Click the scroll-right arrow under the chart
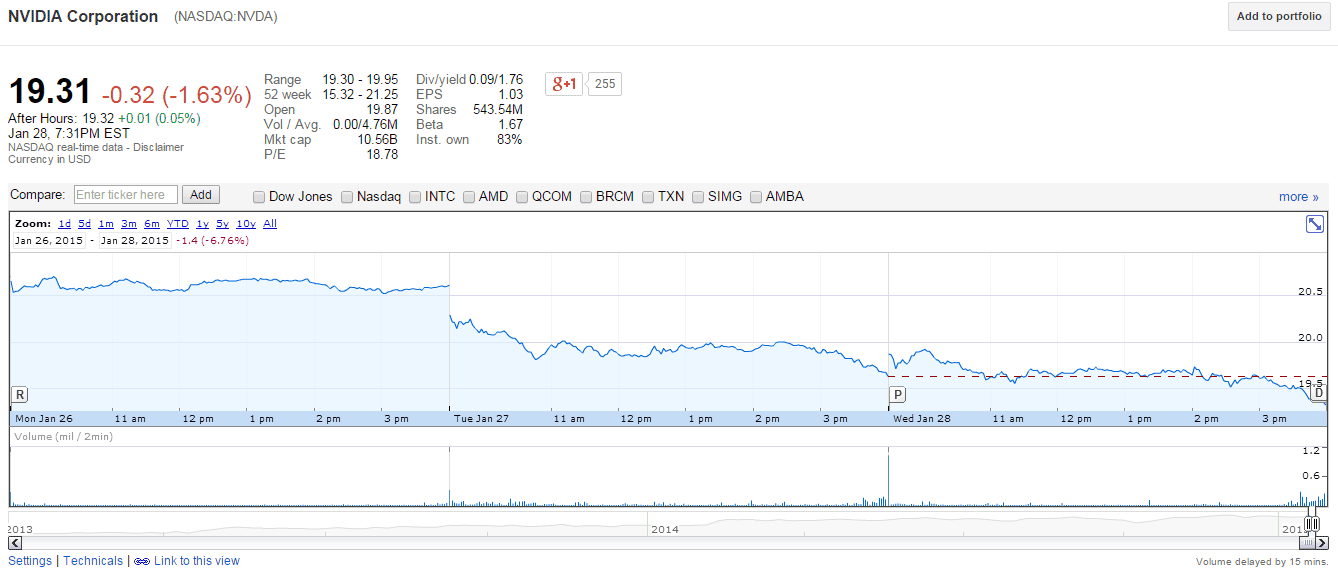This screenshot has height=574, width=1338. click(1321, 542)
